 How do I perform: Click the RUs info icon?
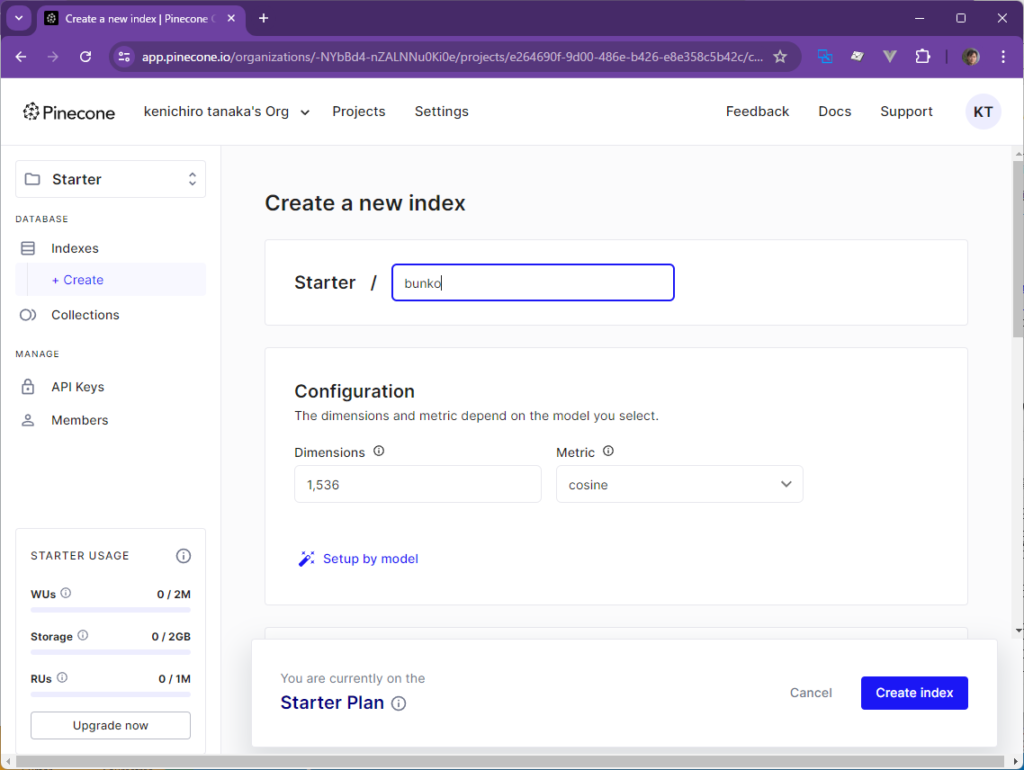[62, 678]
